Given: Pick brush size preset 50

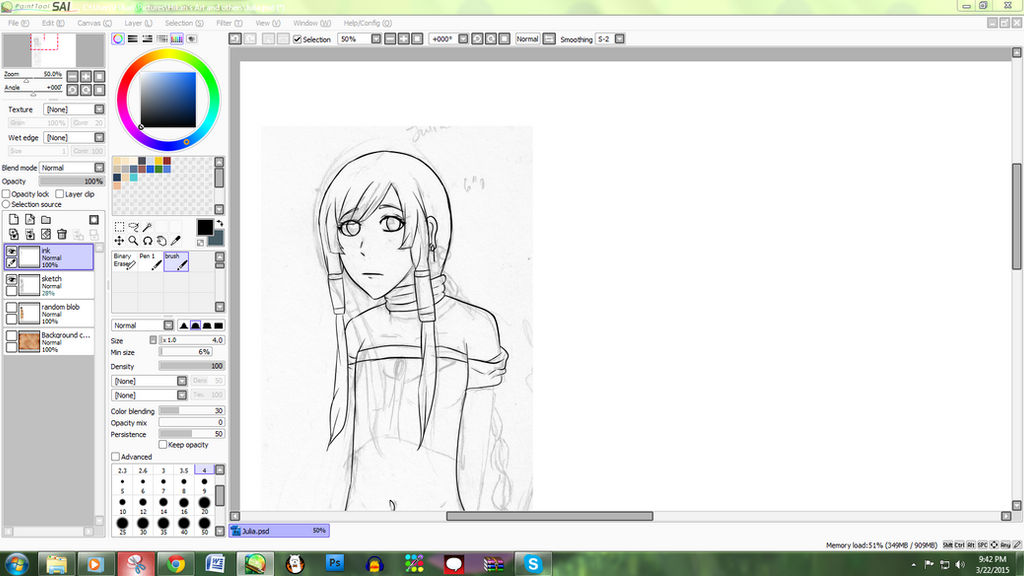Looking at the screenshot, I should 204,525.
